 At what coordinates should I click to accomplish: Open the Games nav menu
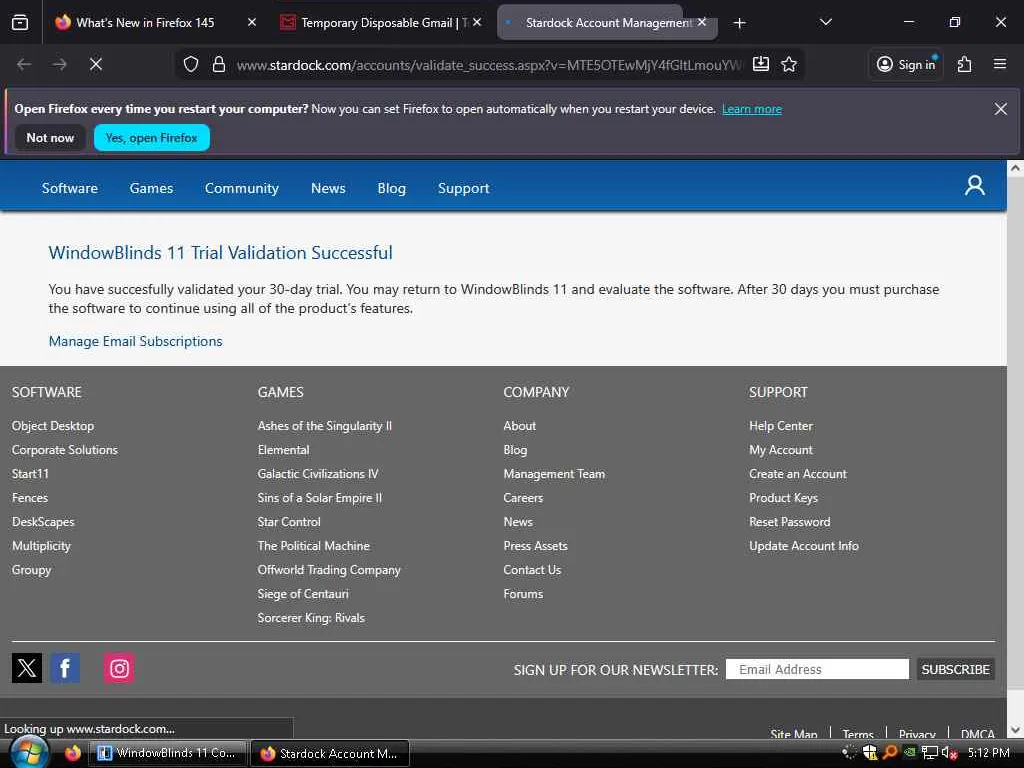coord(152,188)
